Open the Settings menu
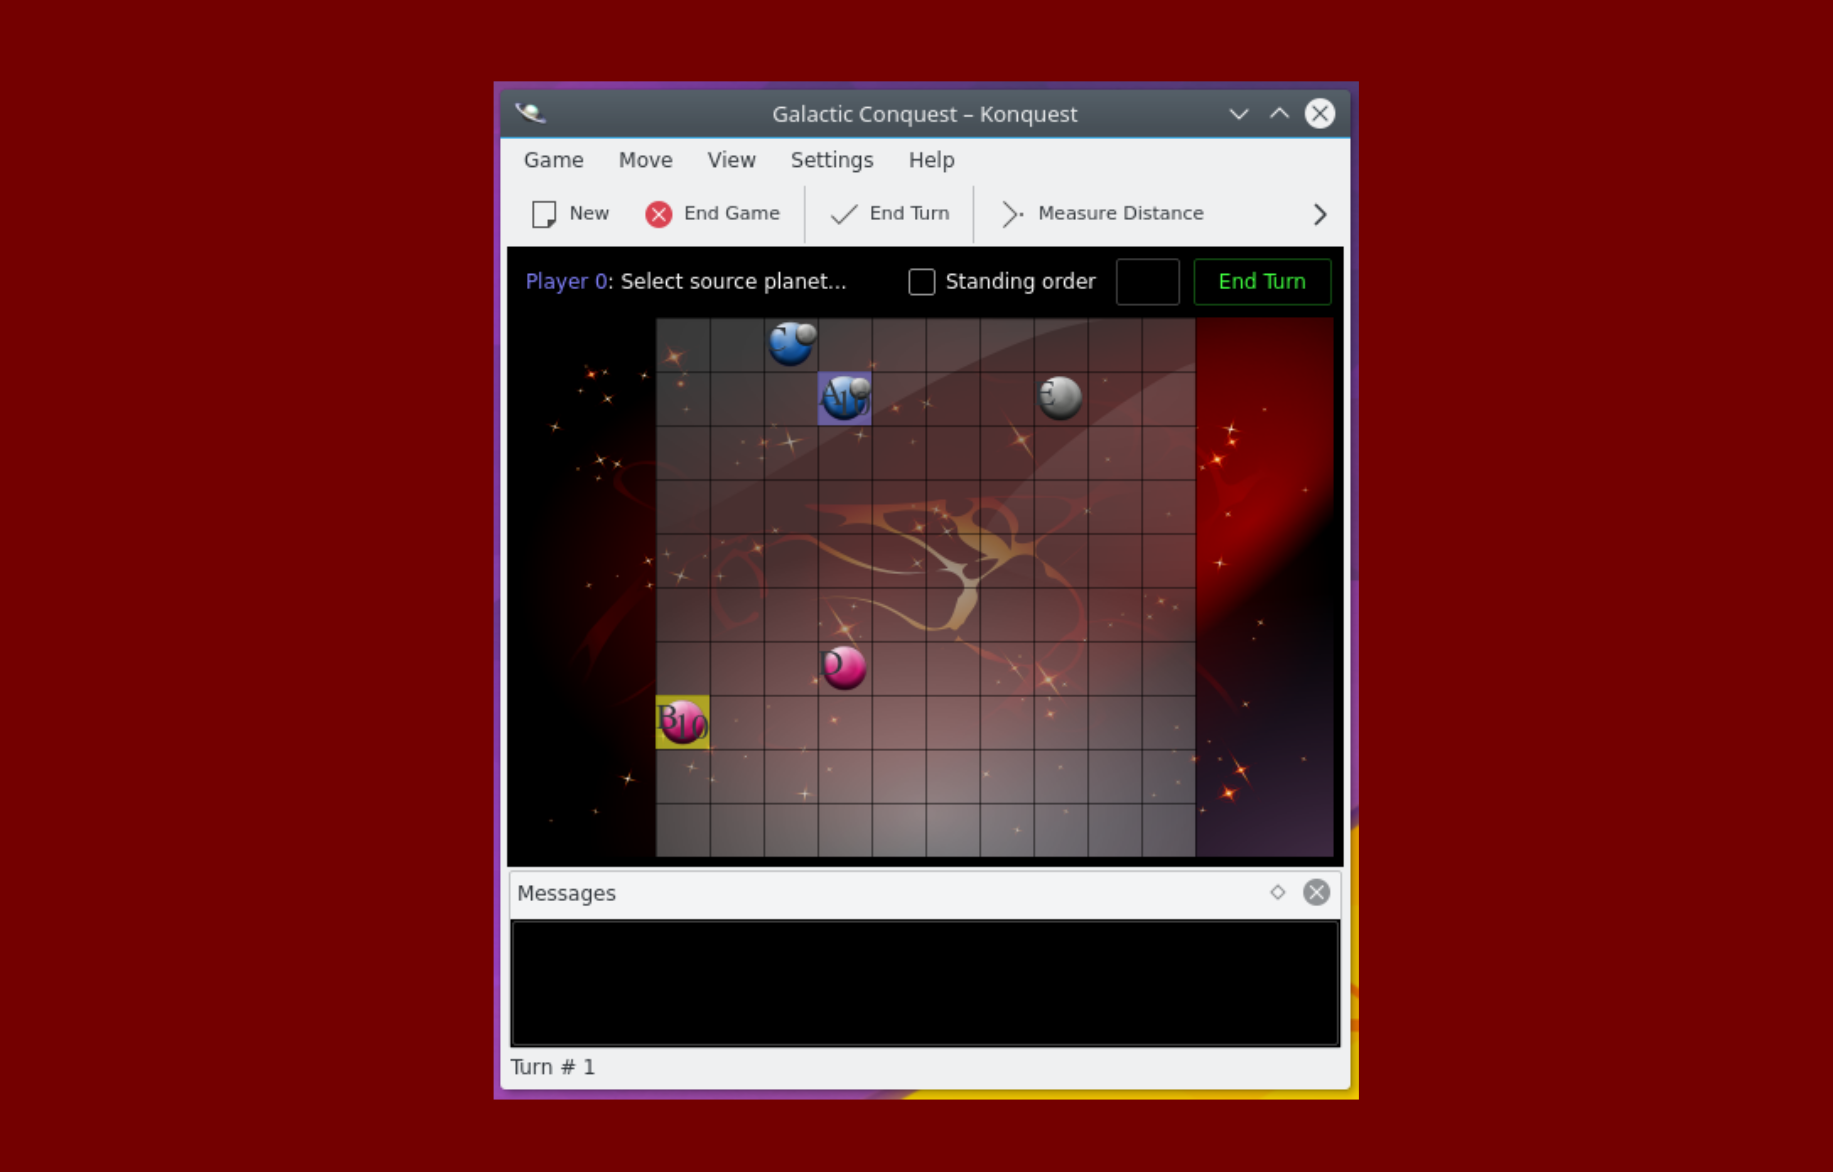The width and height of the screenshot is (1833, 1172). [832, 160]
